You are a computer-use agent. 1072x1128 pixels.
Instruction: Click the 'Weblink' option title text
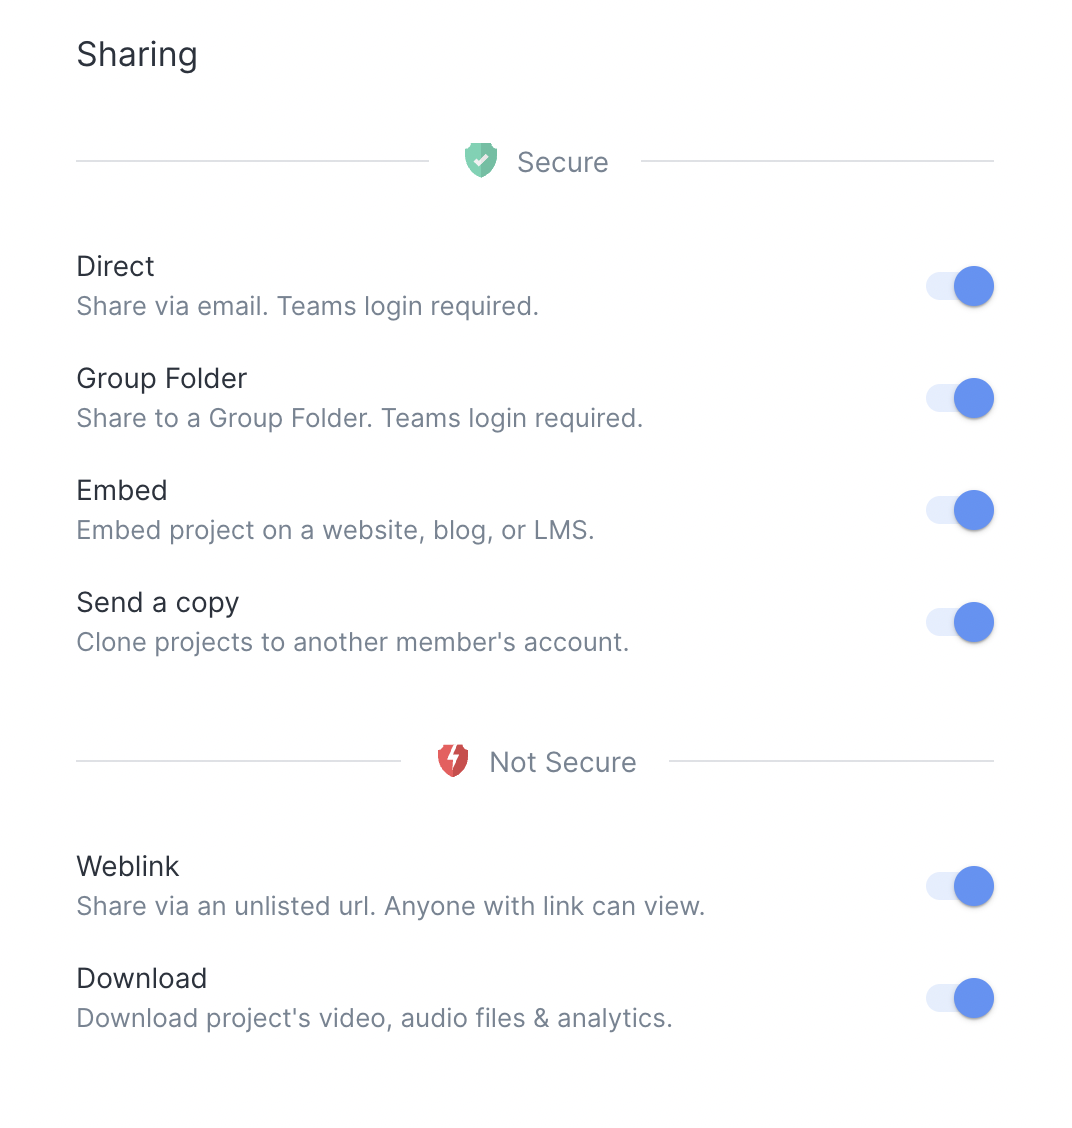coord(128,866)
